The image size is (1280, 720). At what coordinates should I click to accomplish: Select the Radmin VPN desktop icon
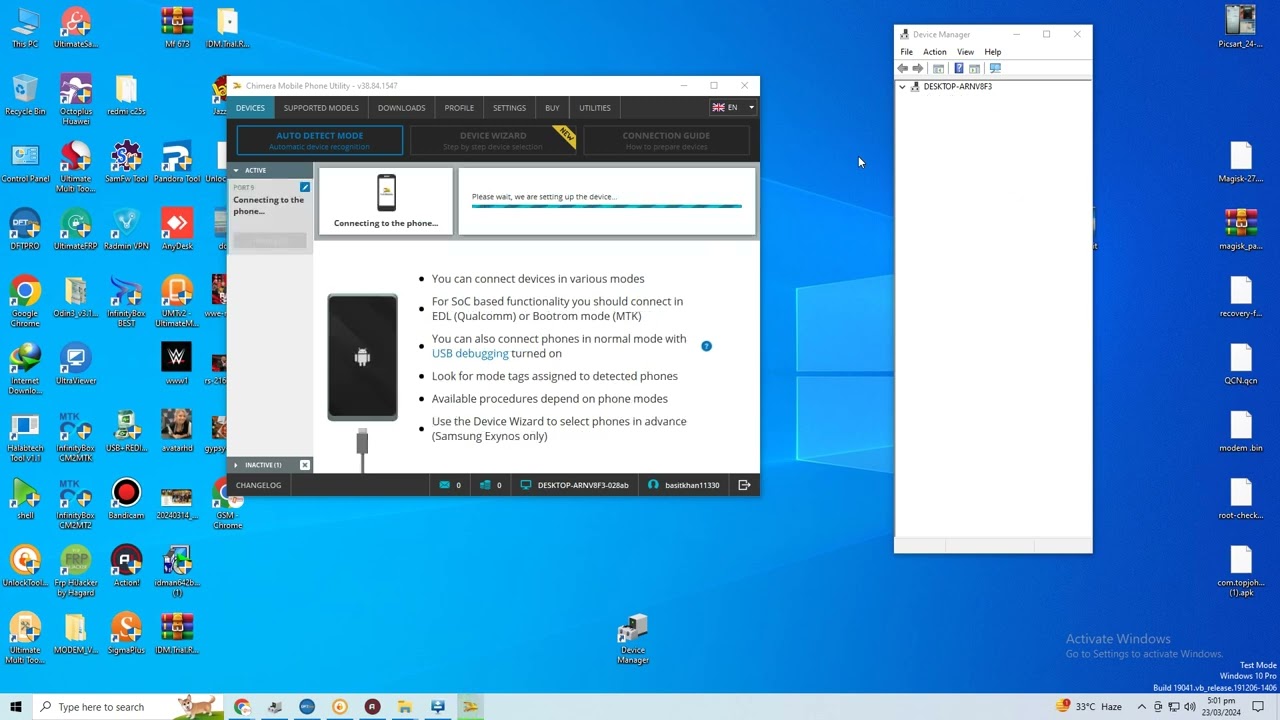coord(126,229)
